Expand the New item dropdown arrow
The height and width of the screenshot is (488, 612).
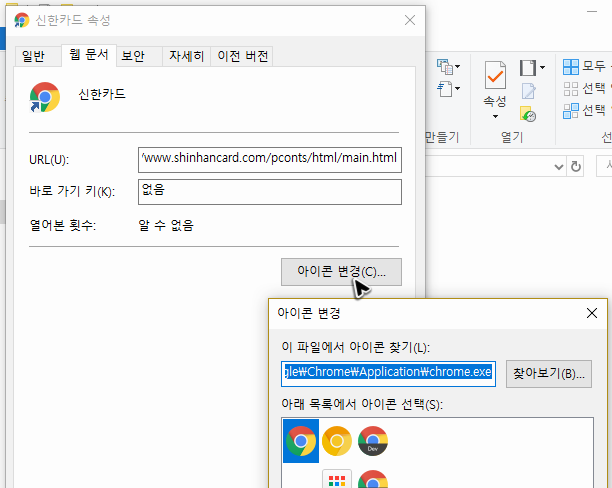(457, 66)
